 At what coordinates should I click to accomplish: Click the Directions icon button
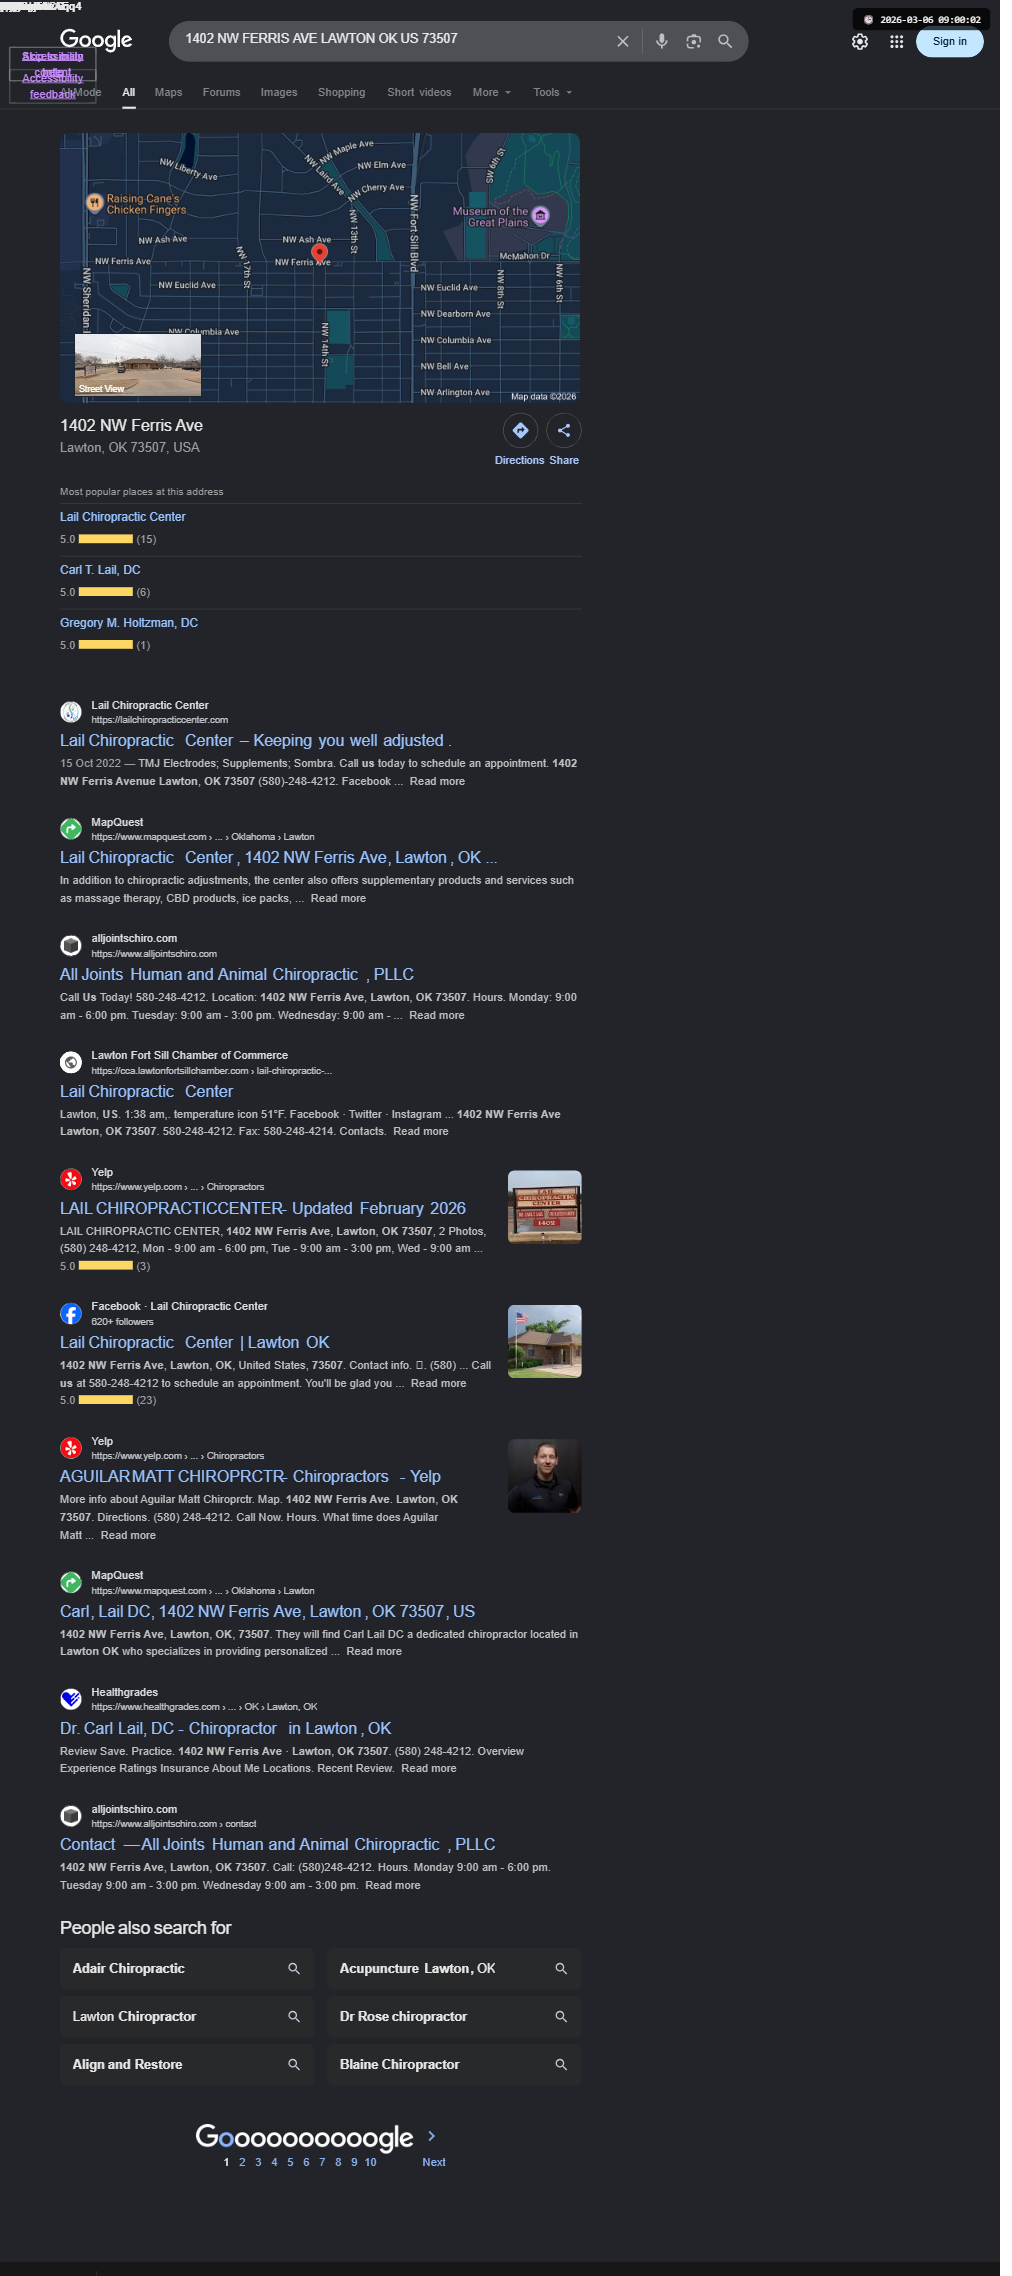[x=520, y=430]
